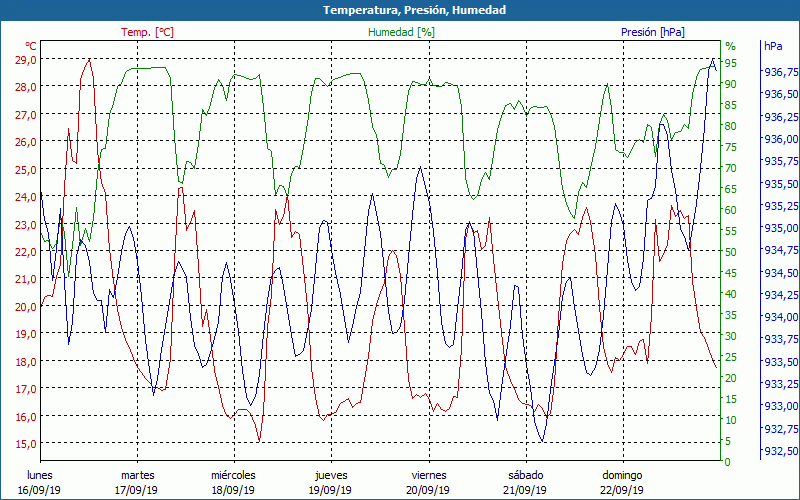The image size is (800, 500).
Task: Click the 17,0 temperature axis value
Action: pos(26,389)
